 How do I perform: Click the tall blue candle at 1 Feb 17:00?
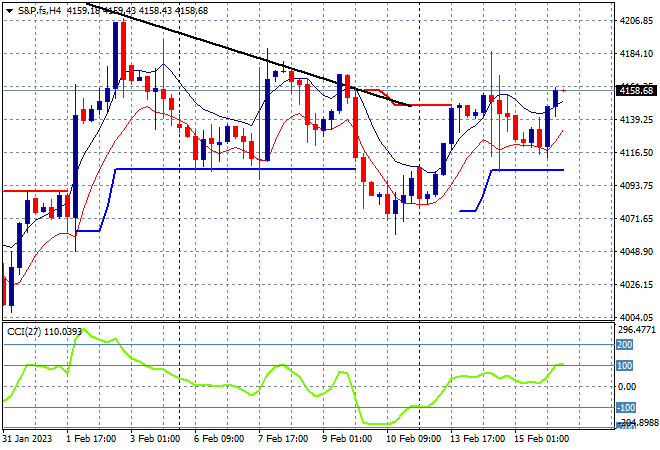75,167
